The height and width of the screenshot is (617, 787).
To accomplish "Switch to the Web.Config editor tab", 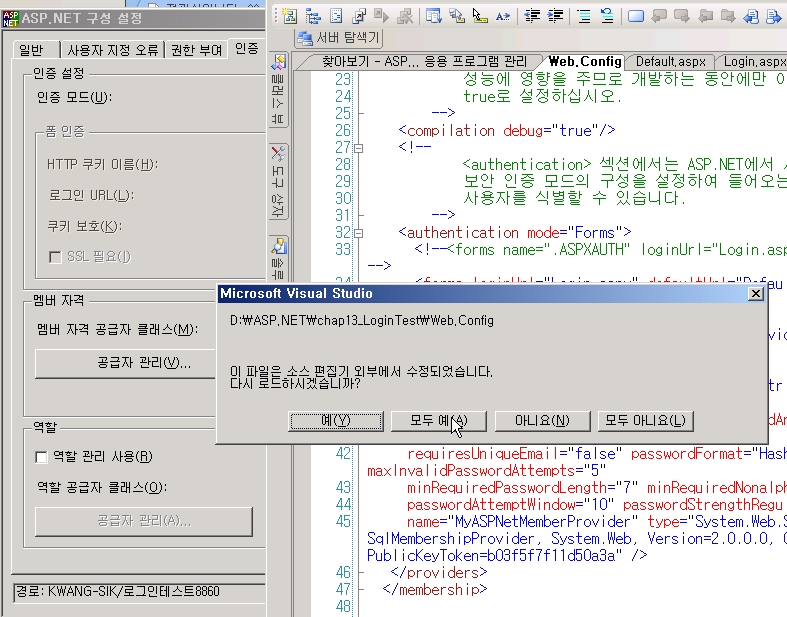I will 585,62.
